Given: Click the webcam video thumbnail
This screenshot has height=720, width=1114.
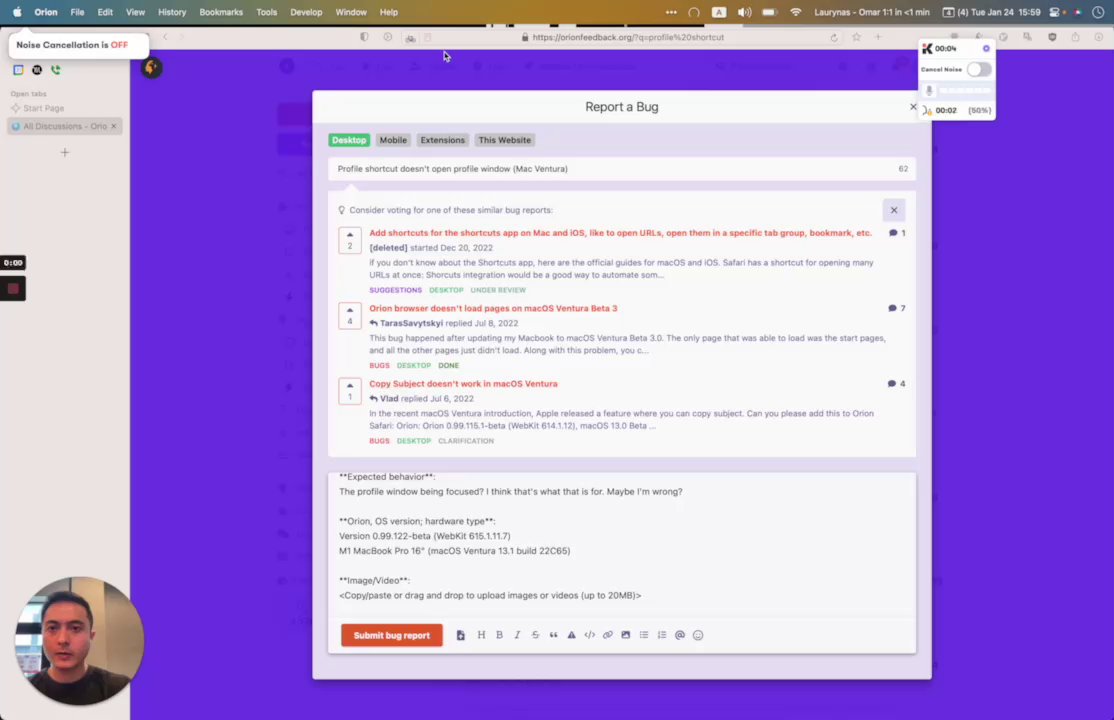Looking at the screenshot, I should click(78, 640).
